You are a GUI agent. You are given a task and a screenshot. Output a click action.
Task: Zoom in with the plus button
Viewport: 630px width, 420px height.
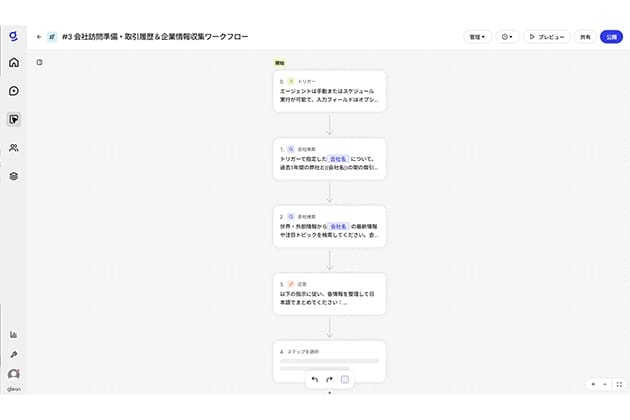(593, 383)
